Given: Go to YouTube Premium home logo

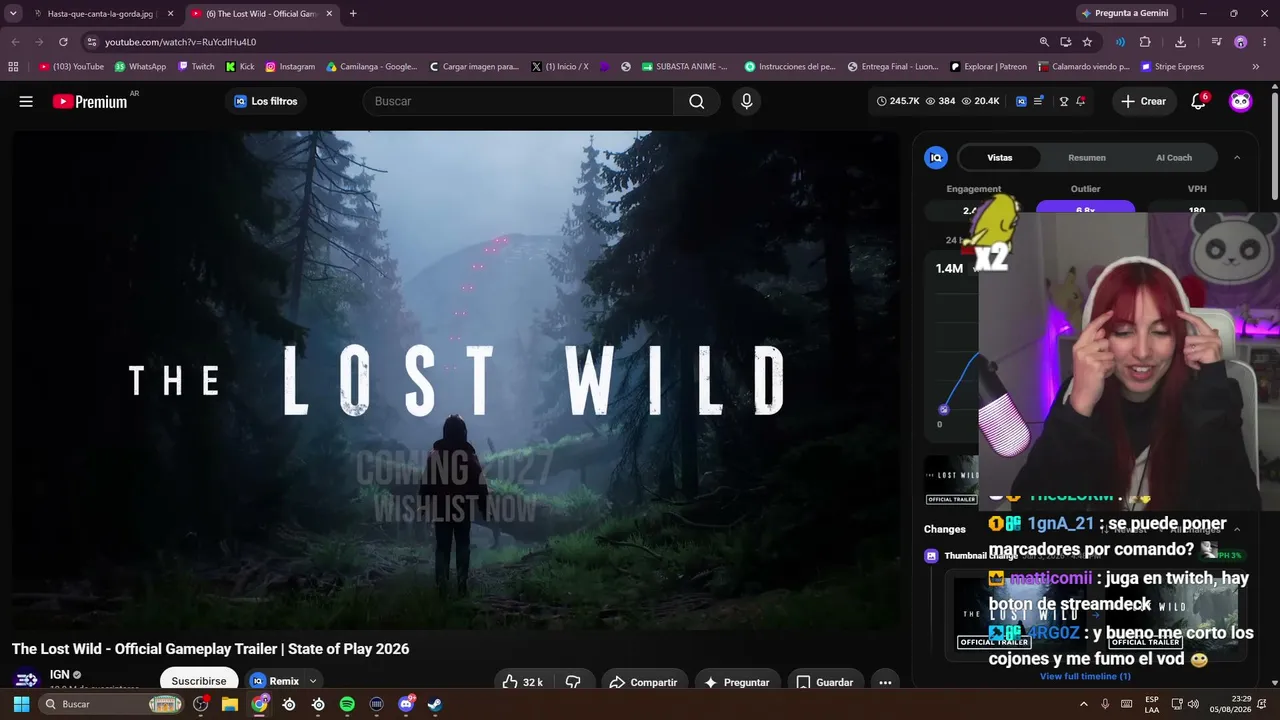Looking at the screenshot, I should click(90, 101).
